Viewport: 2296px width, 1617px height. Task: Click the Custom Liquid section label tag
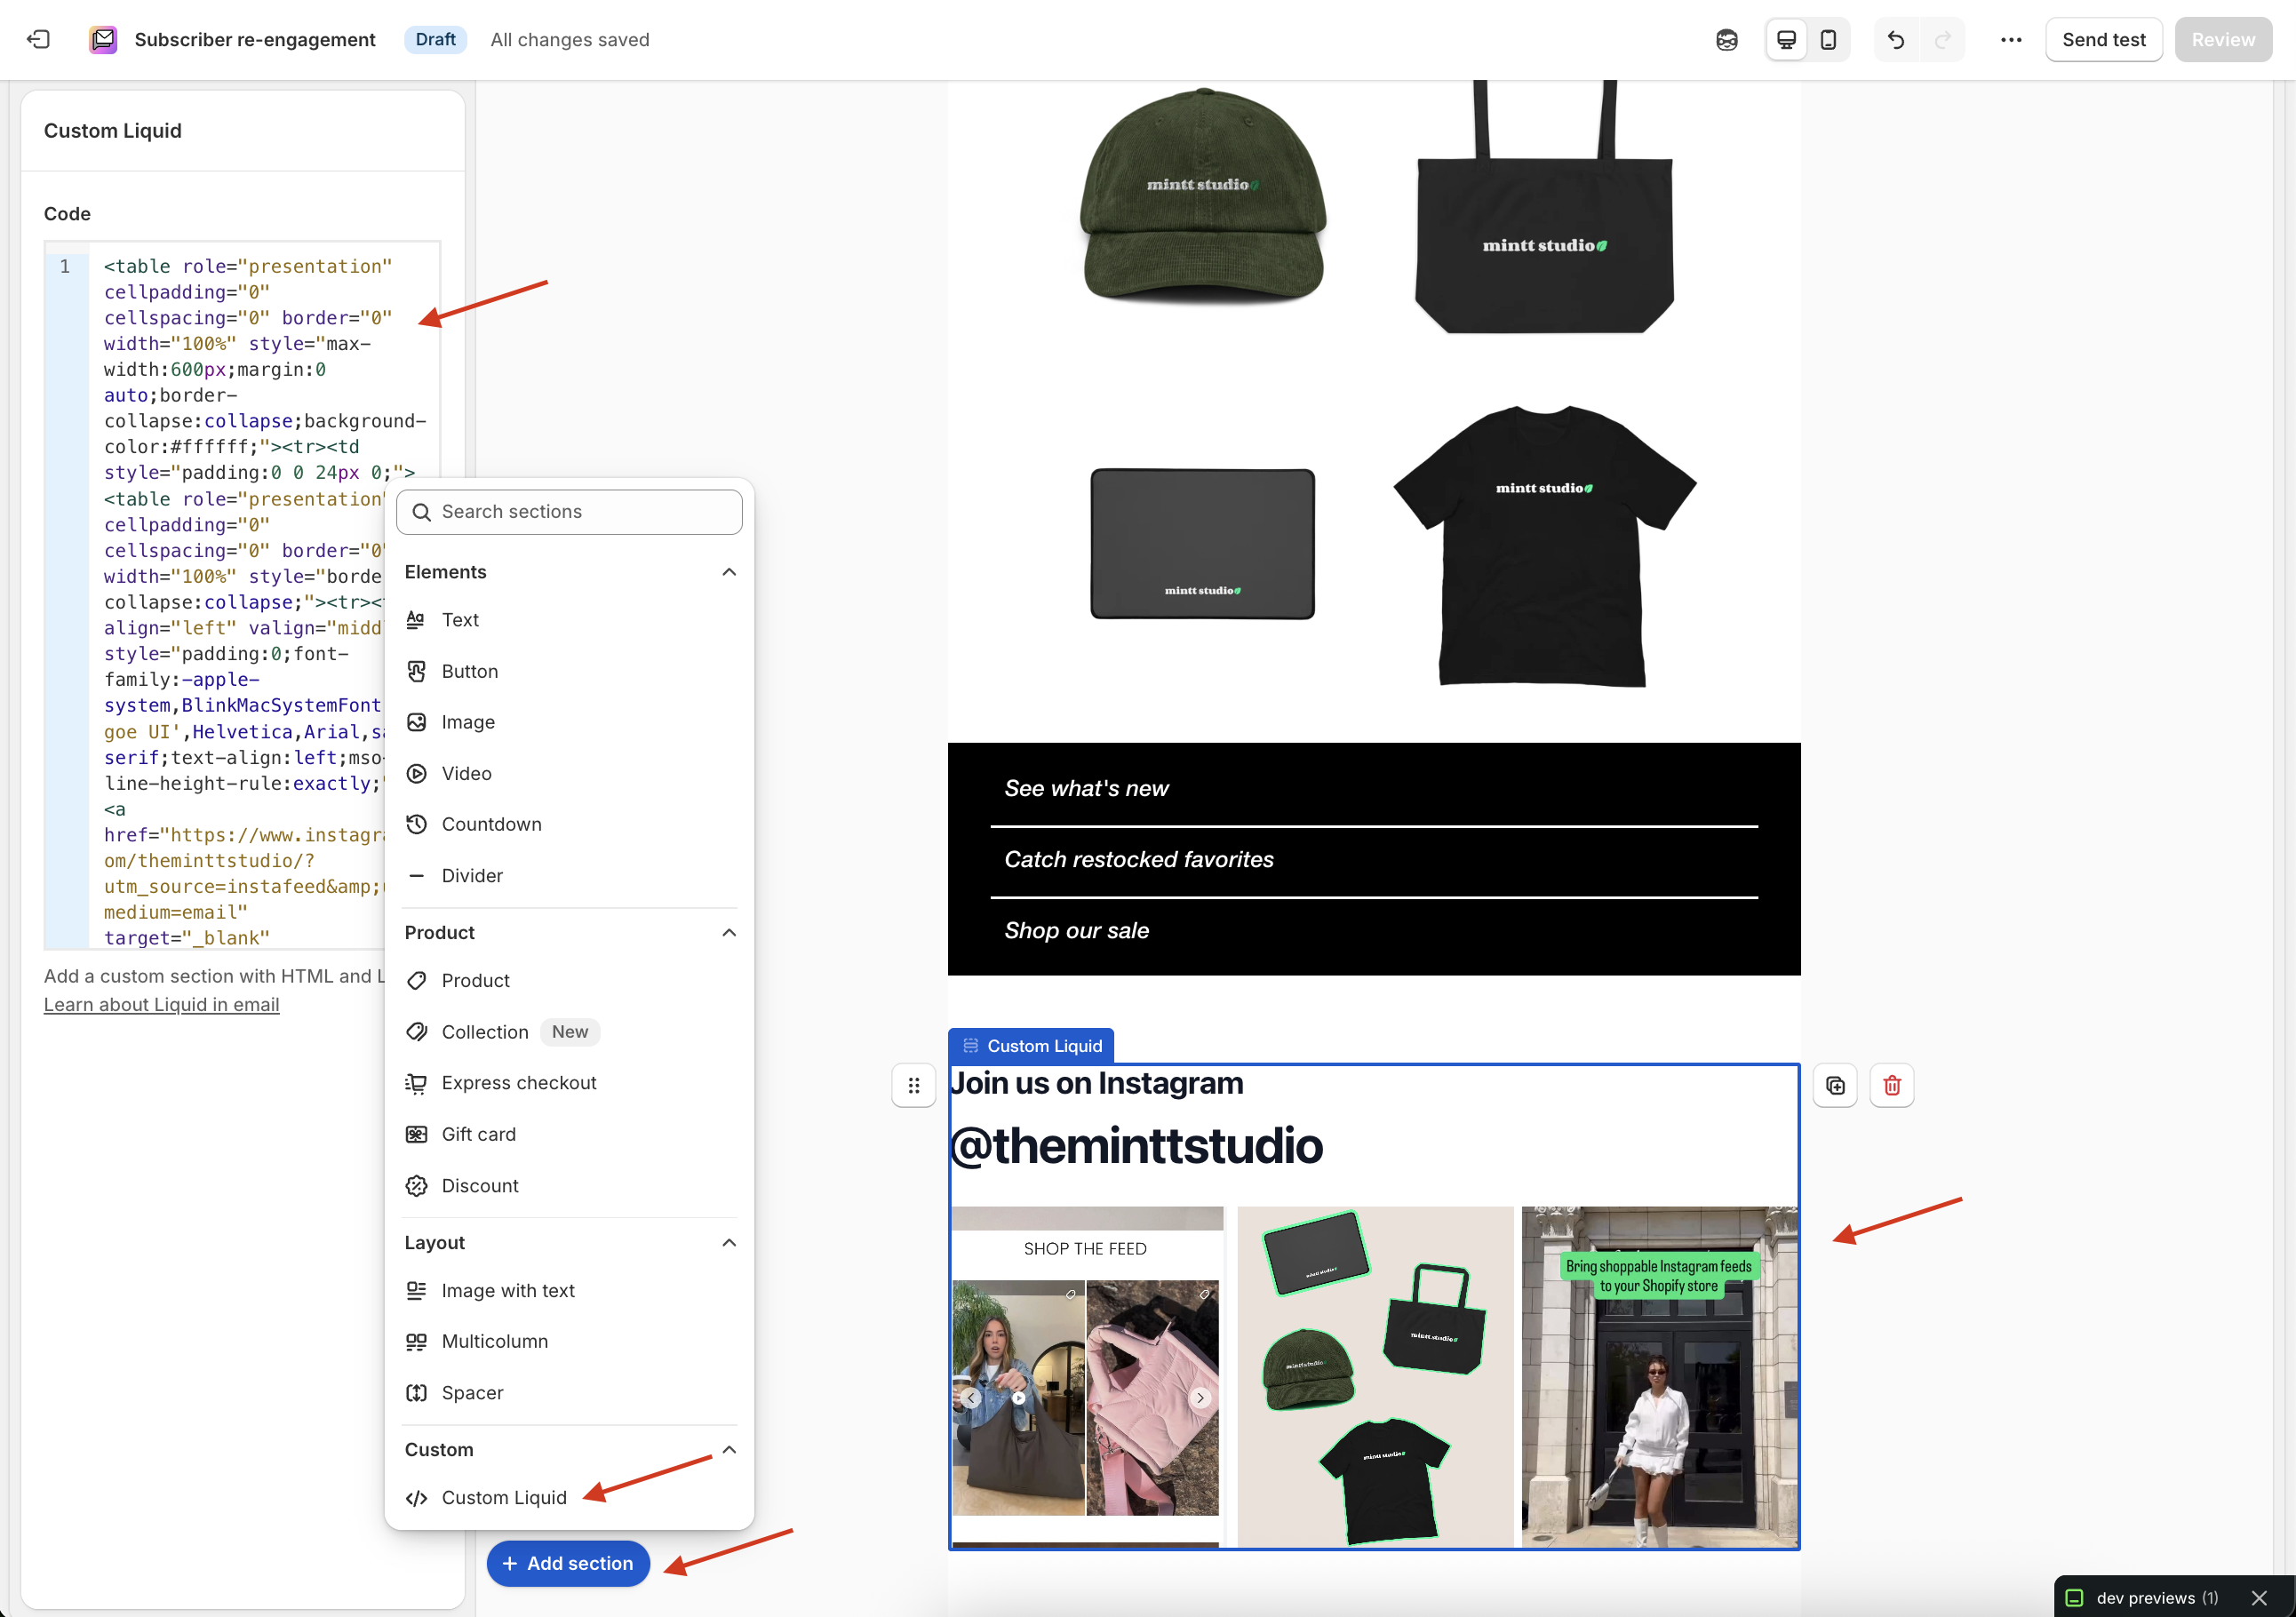[x=1031, y=1046]
